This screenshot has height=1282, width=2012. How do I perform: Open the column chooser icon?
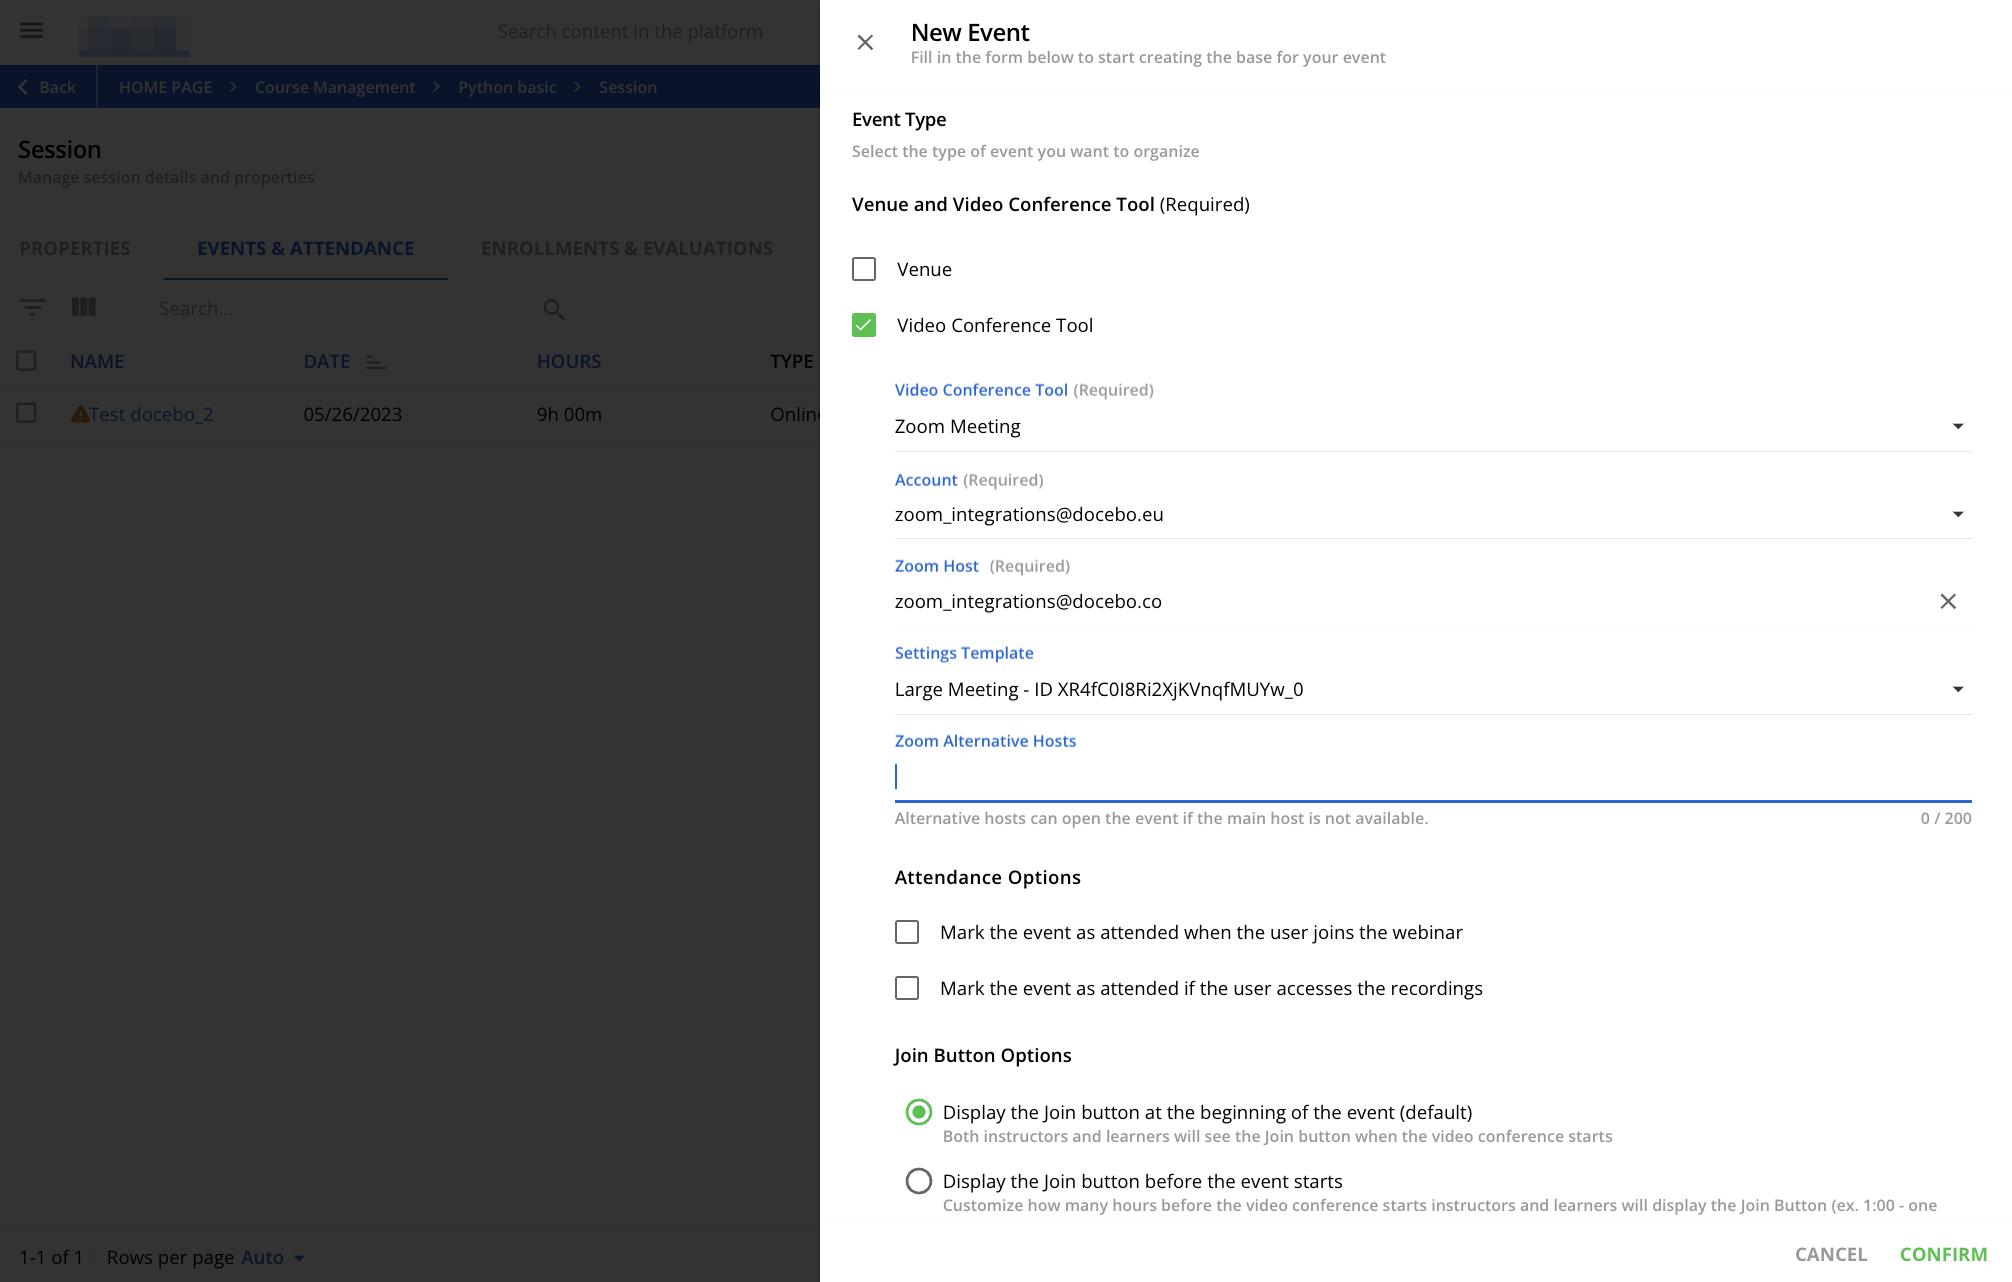pos(84,307)
